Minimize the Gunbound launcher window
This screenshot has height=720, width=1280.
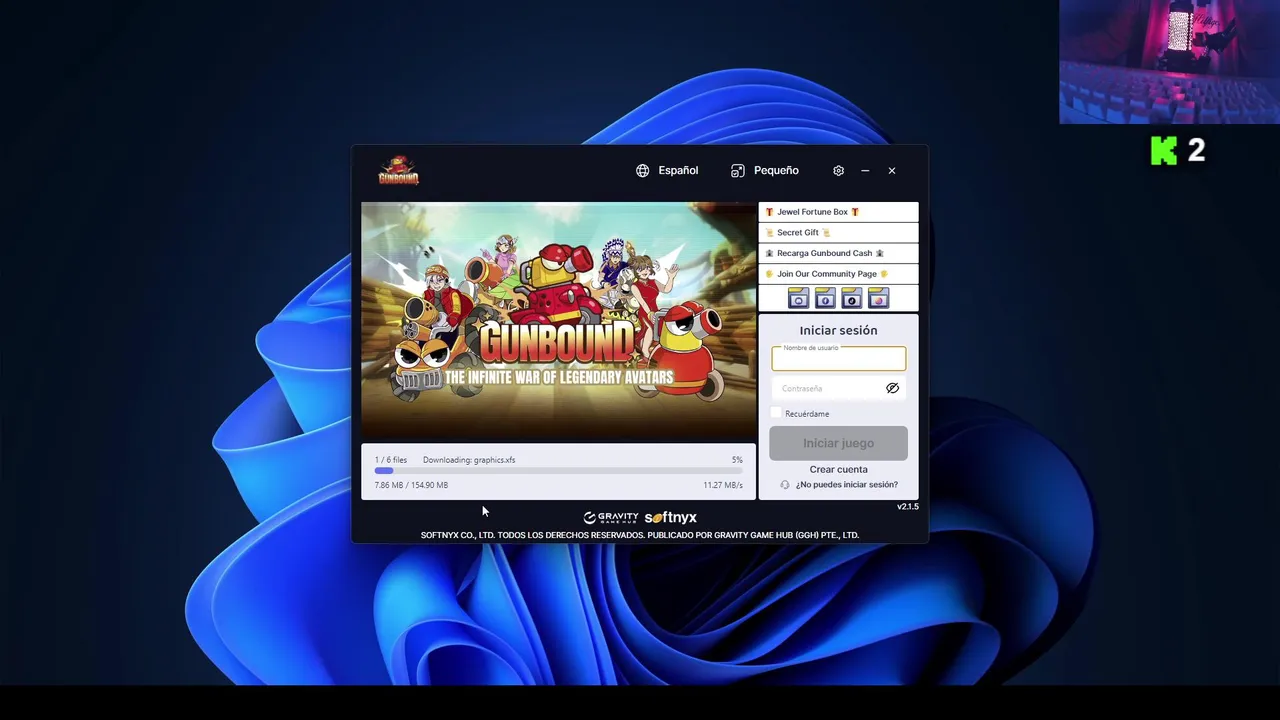[865, 171]
